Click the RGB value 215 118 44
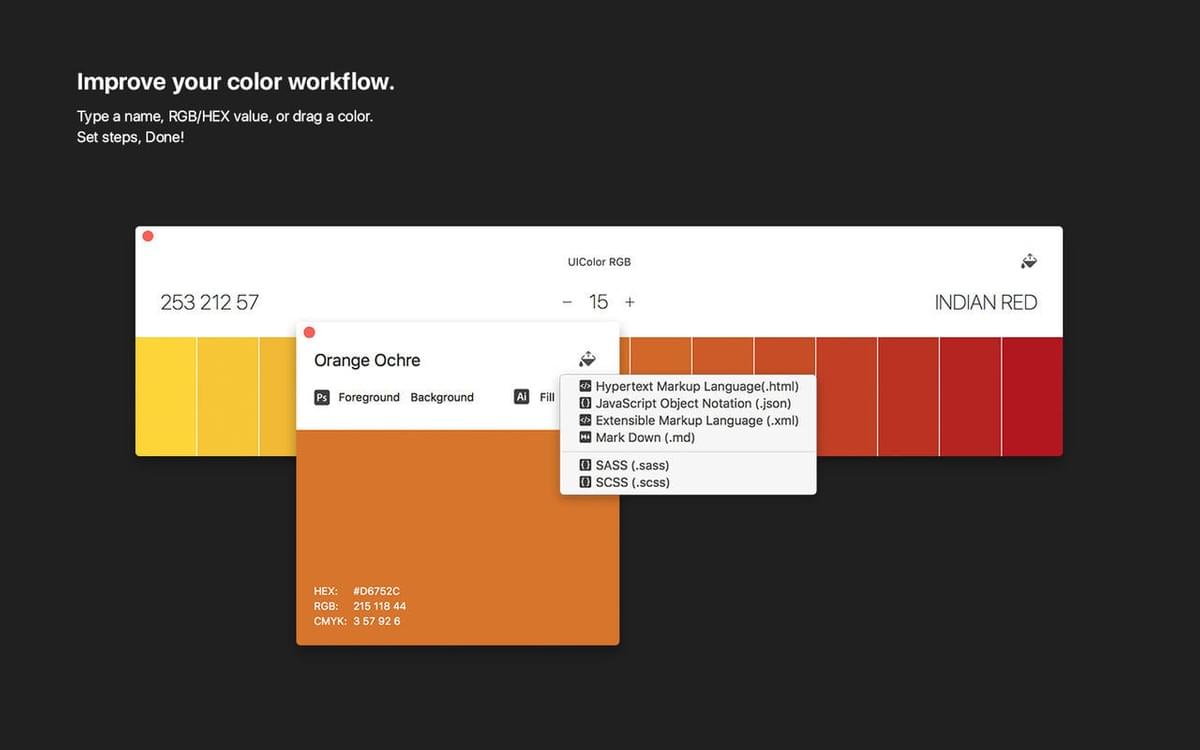This screenshot has height=750, width=1200. pyautogui.click(x=379, y=606)
